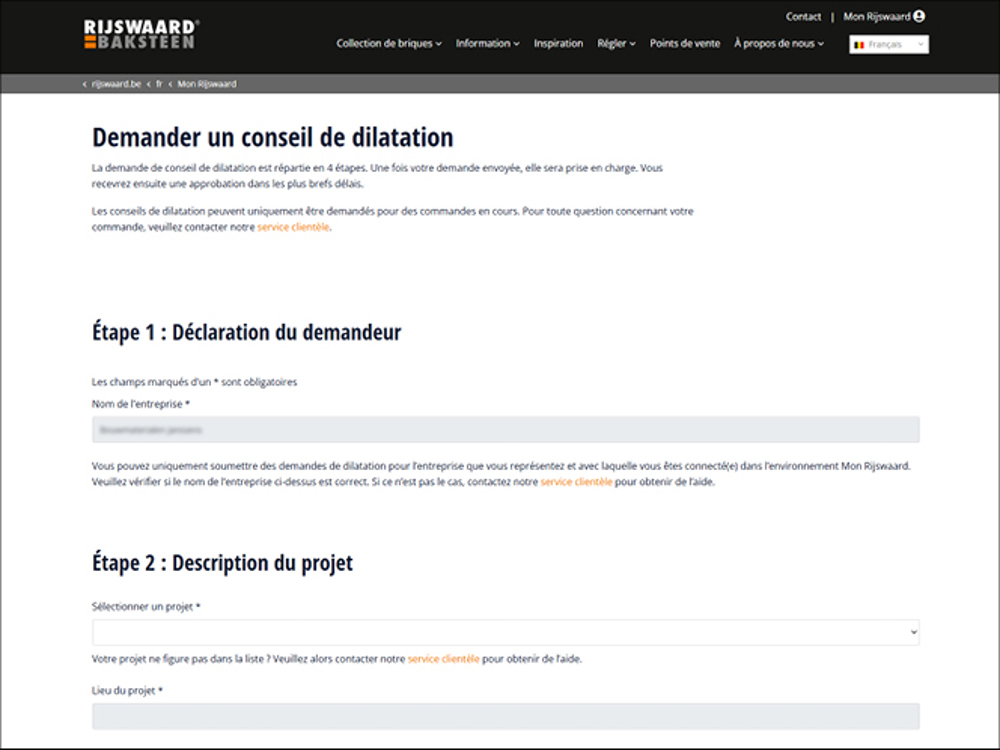Click Mon Rijswaard in the breadcrumb

click(x=207, y=84)
